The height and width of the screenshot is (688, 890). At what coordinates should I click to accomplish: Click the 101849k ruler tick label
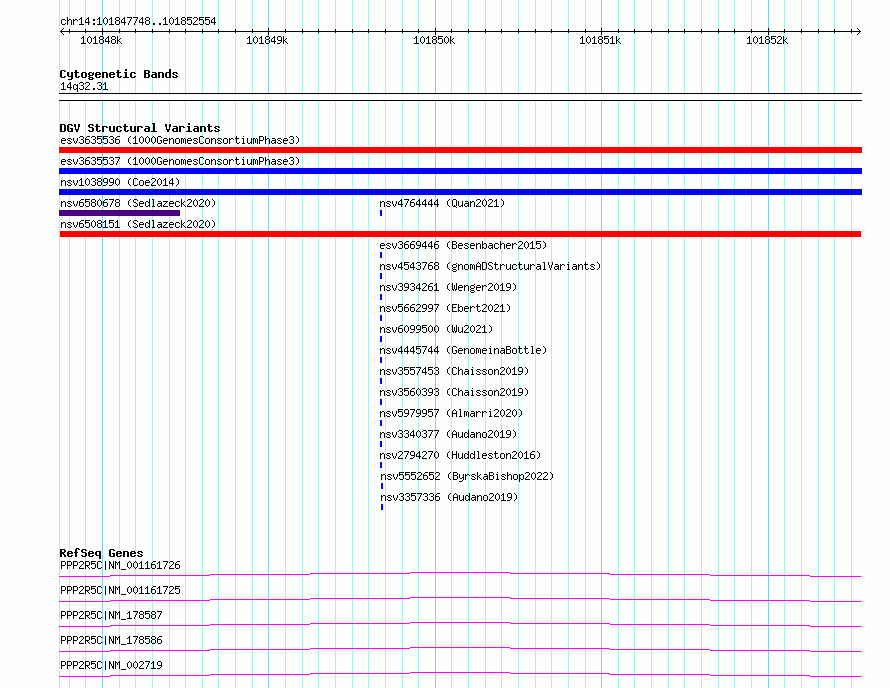tap(267, 40)
